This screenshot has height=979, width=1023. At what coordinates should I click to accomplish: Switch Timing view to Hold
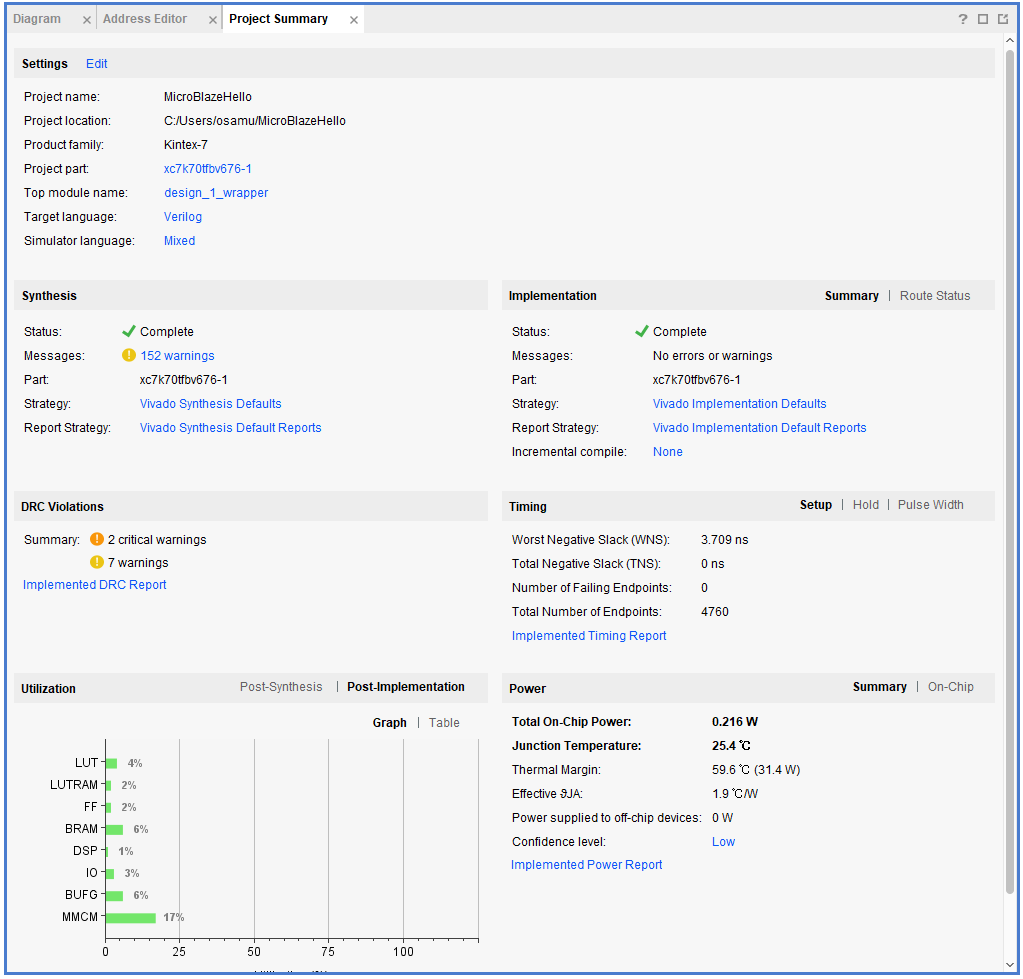[865, 505]
